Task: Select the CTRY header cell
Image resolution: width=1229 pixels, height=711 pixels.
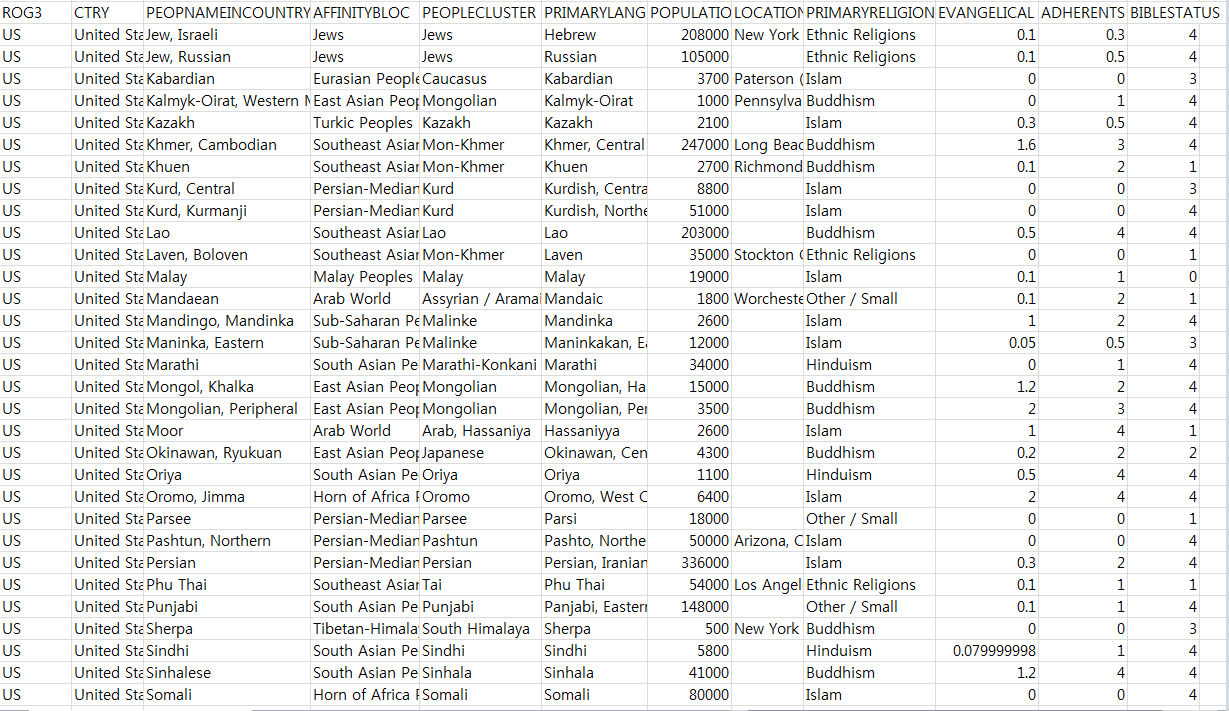Action: point(108,13)
